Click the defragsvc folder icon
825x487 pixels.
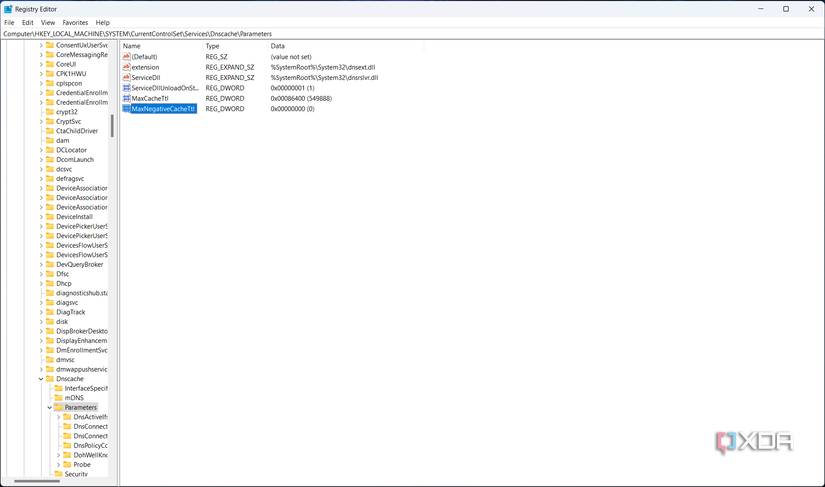pyautogui.click(x=50, y=178)
